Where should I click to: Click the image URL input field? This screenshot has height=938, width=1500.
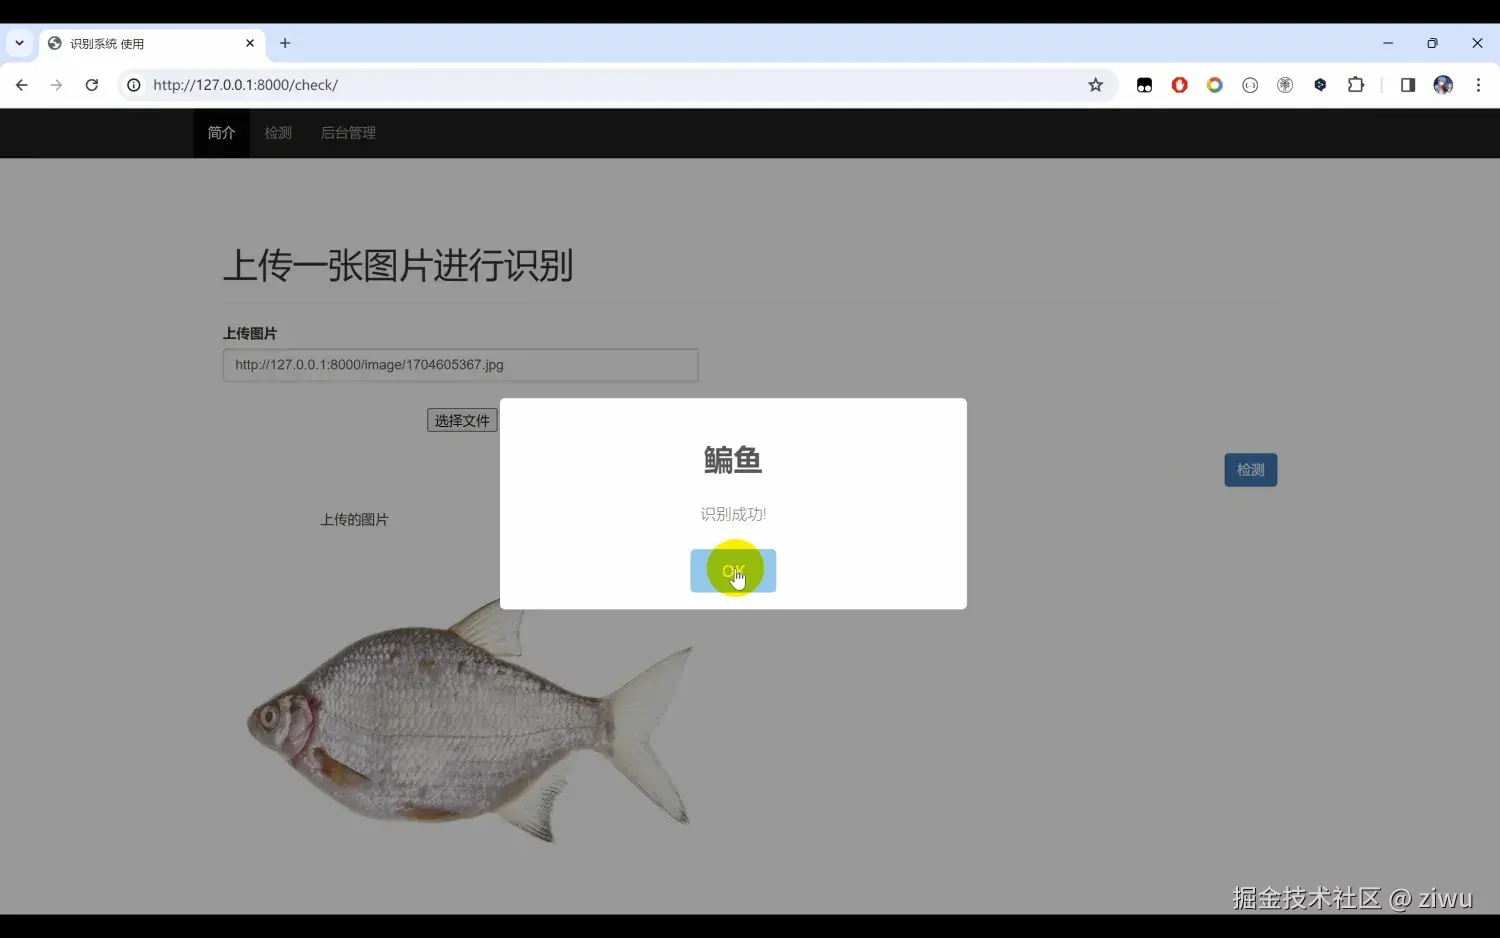coord(460,364)
